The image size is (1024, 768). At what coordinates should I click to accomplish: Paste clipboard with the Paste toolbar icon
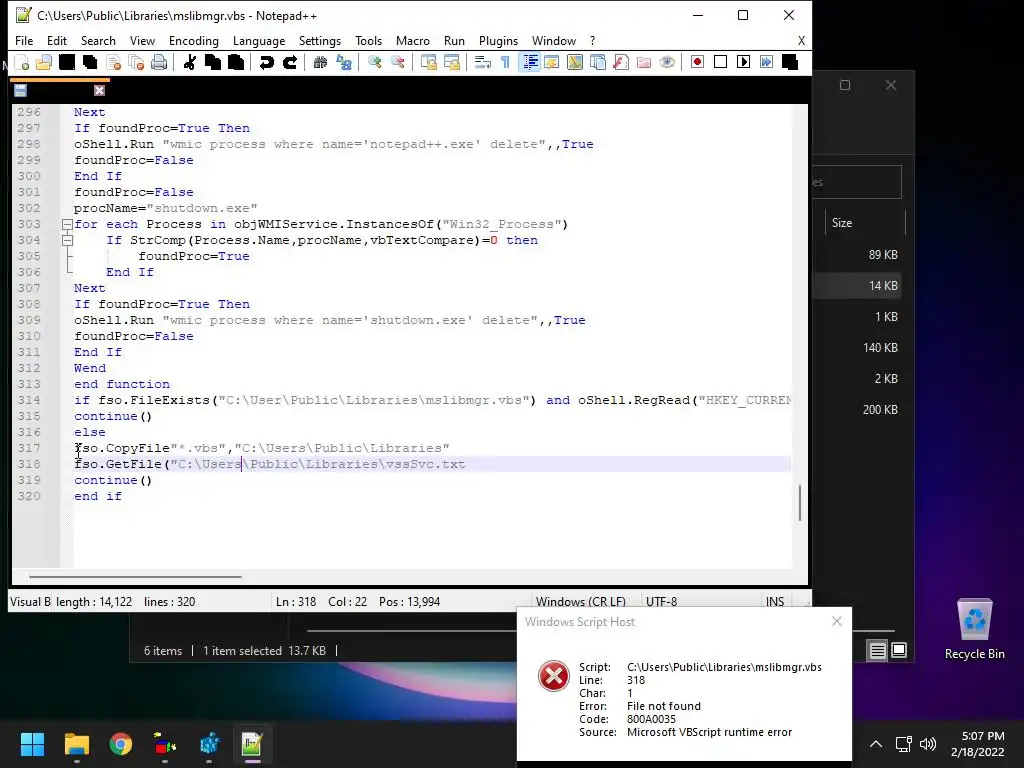(236, 62)
